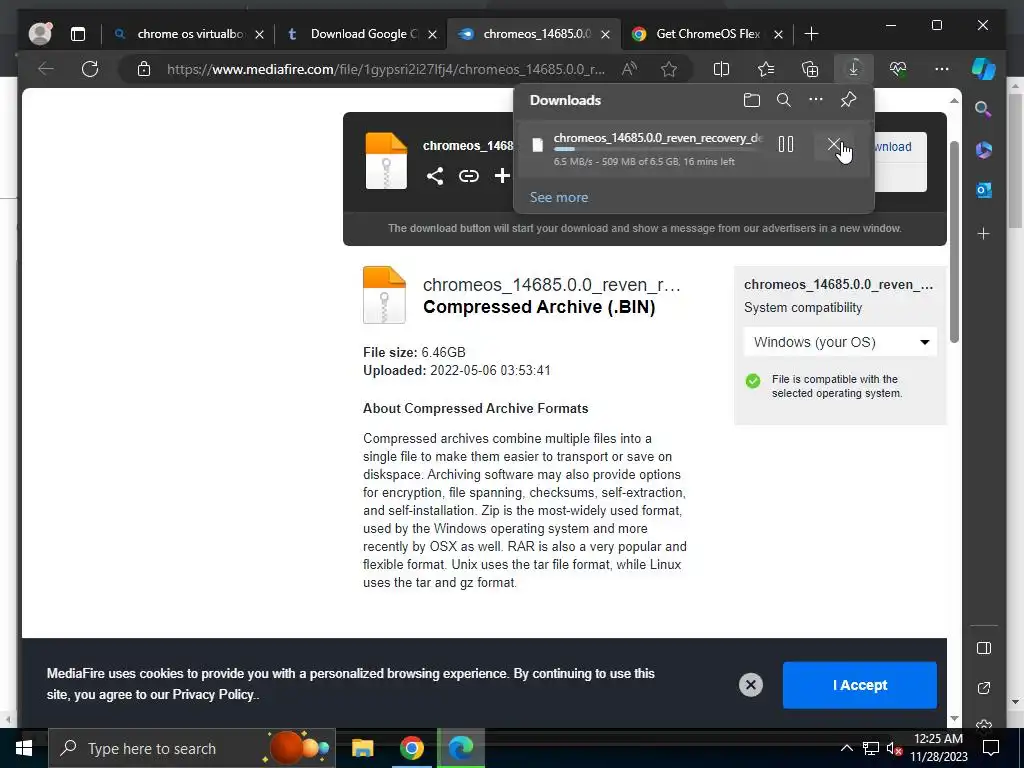1024x768 pixels.
Task: Activate Read aloud icon in address bar
Action: pyautogui.click(x=629, y=69)
